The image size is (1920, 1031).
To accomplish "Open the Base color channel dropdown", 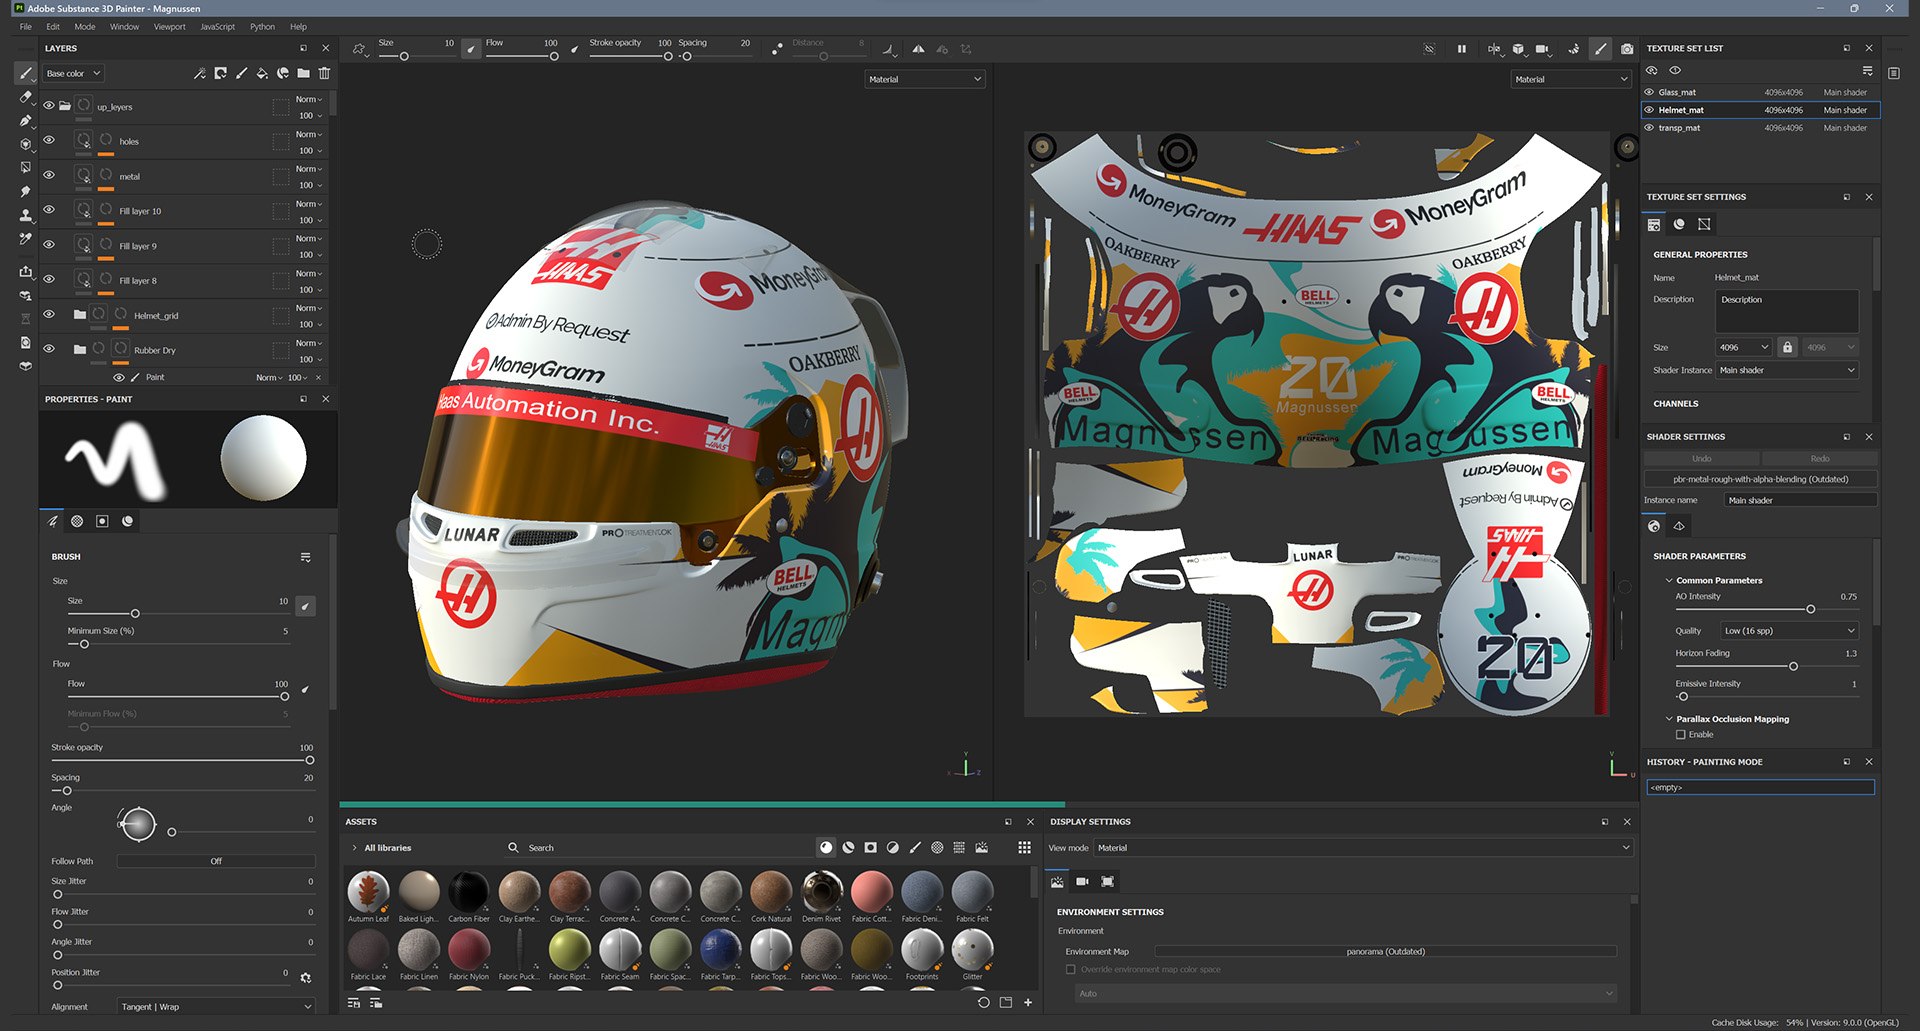I will click(73, 73).
